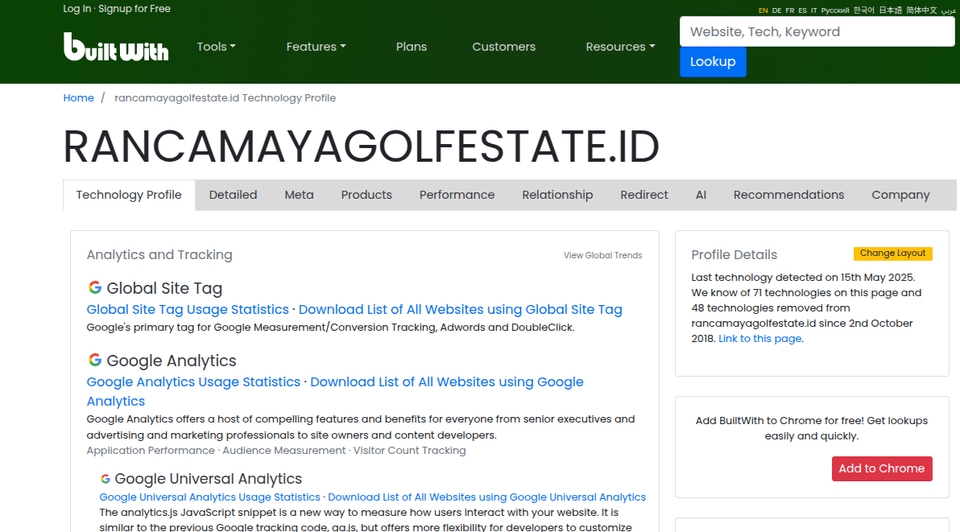
Task: Switch language to DE
Action: 776,10
